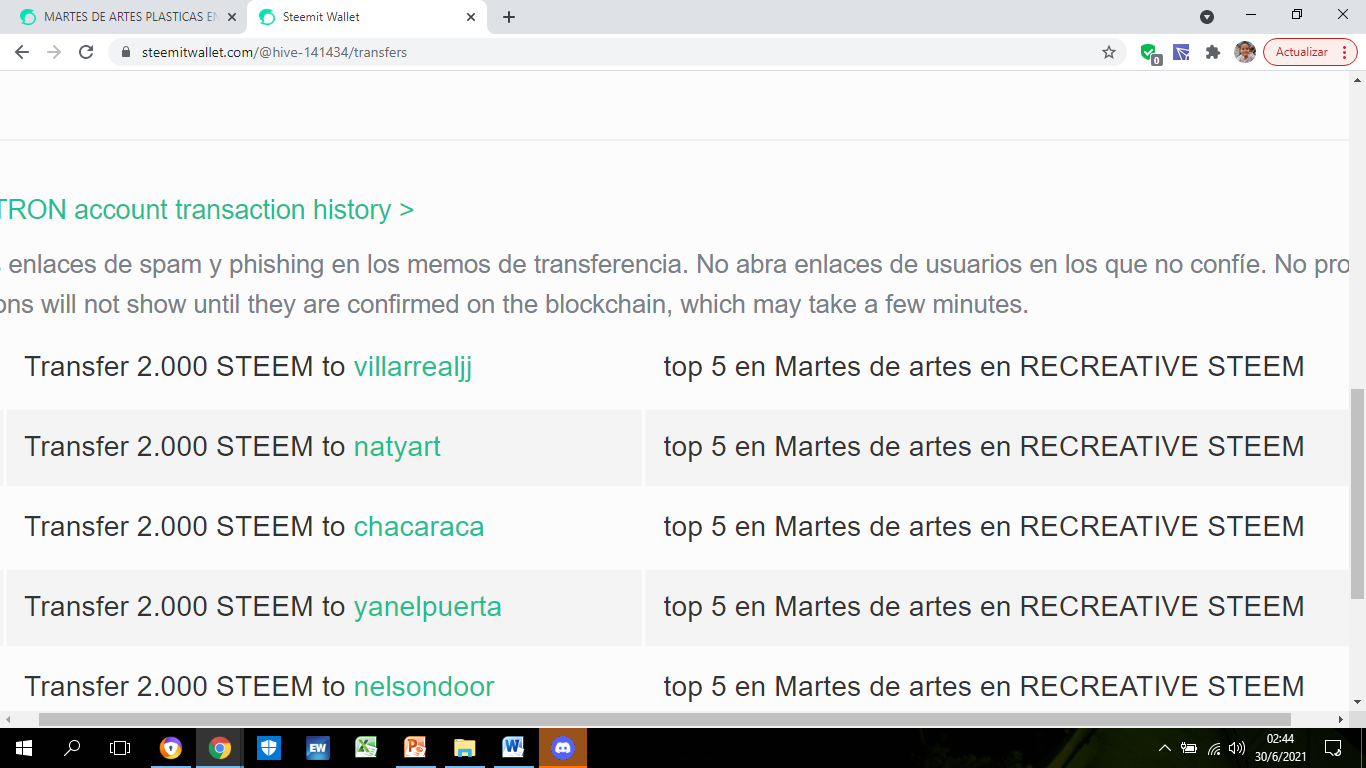The height and width of the screenshot is (768, 1366).
Task: Open the taskbar clock showing 02:44
Action: coord(1280,748)
